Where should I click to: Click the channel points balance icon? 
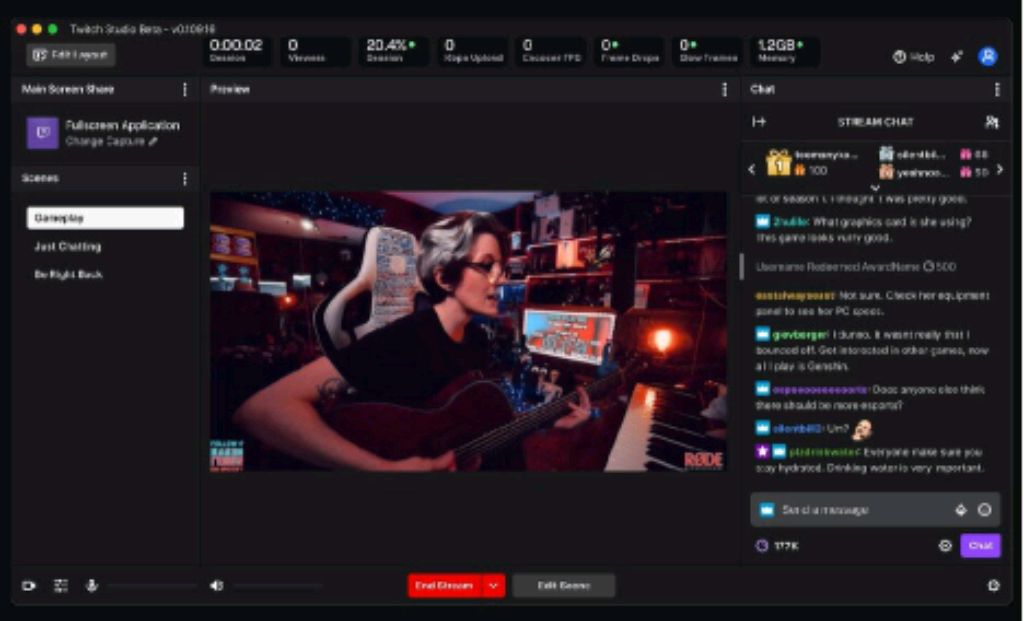point(761,546)
